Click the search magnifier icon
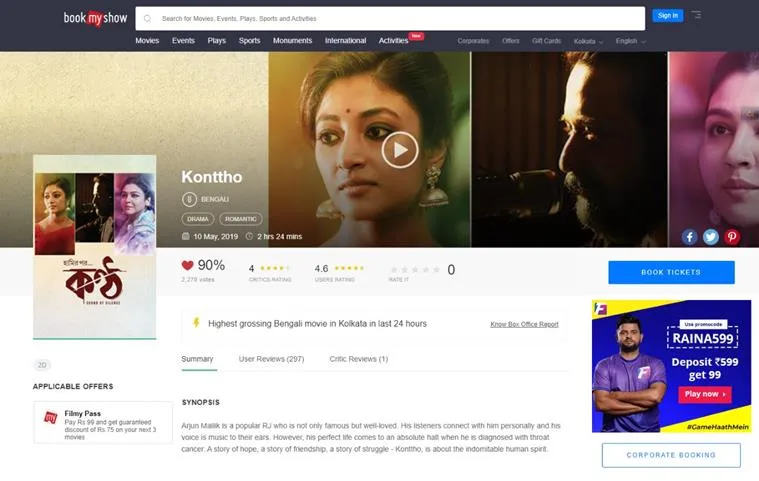Viewport: 759px width, 481px height. tap(148, 19)
